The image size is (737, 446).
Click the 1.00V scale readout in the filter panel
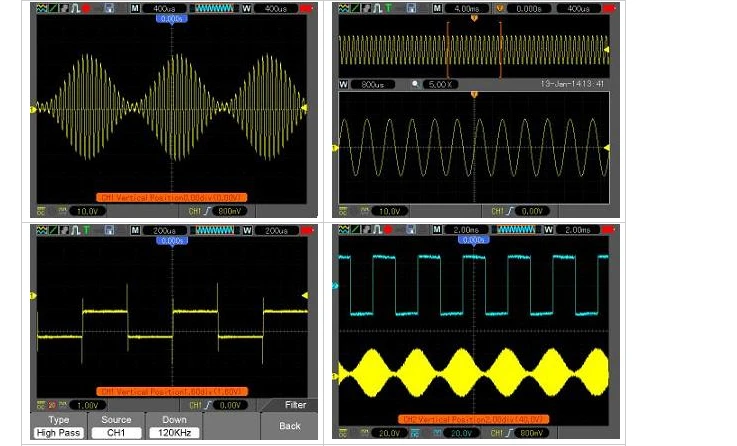coord(87,405)
